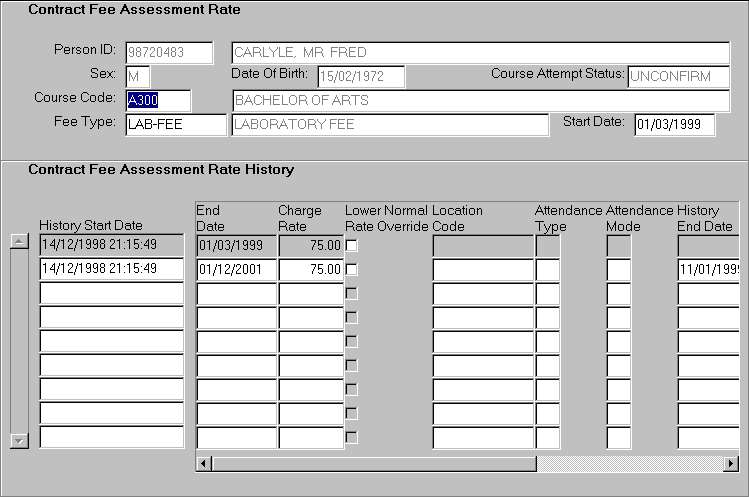Click the second row Attendance Mode field
The image size is (749, 497).
pyautogui.click(x=618, y=269)
